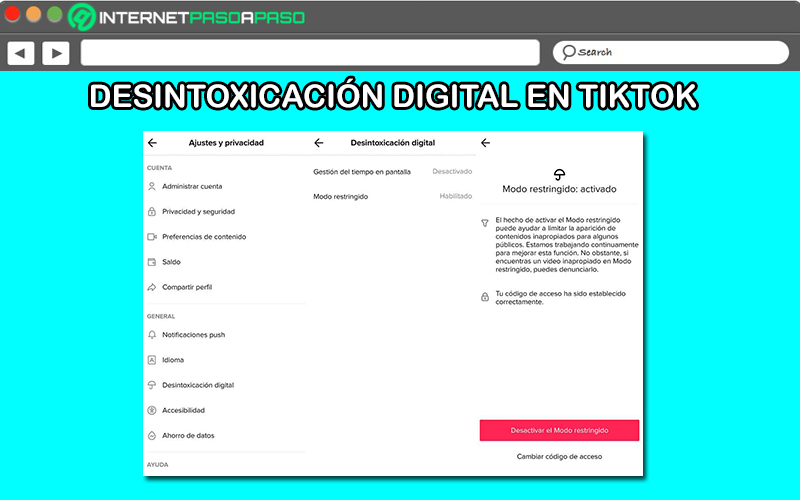This screenshot has height=500, width=800.
Task: Click the browser forward arrow button
Action: coord(56,53)
